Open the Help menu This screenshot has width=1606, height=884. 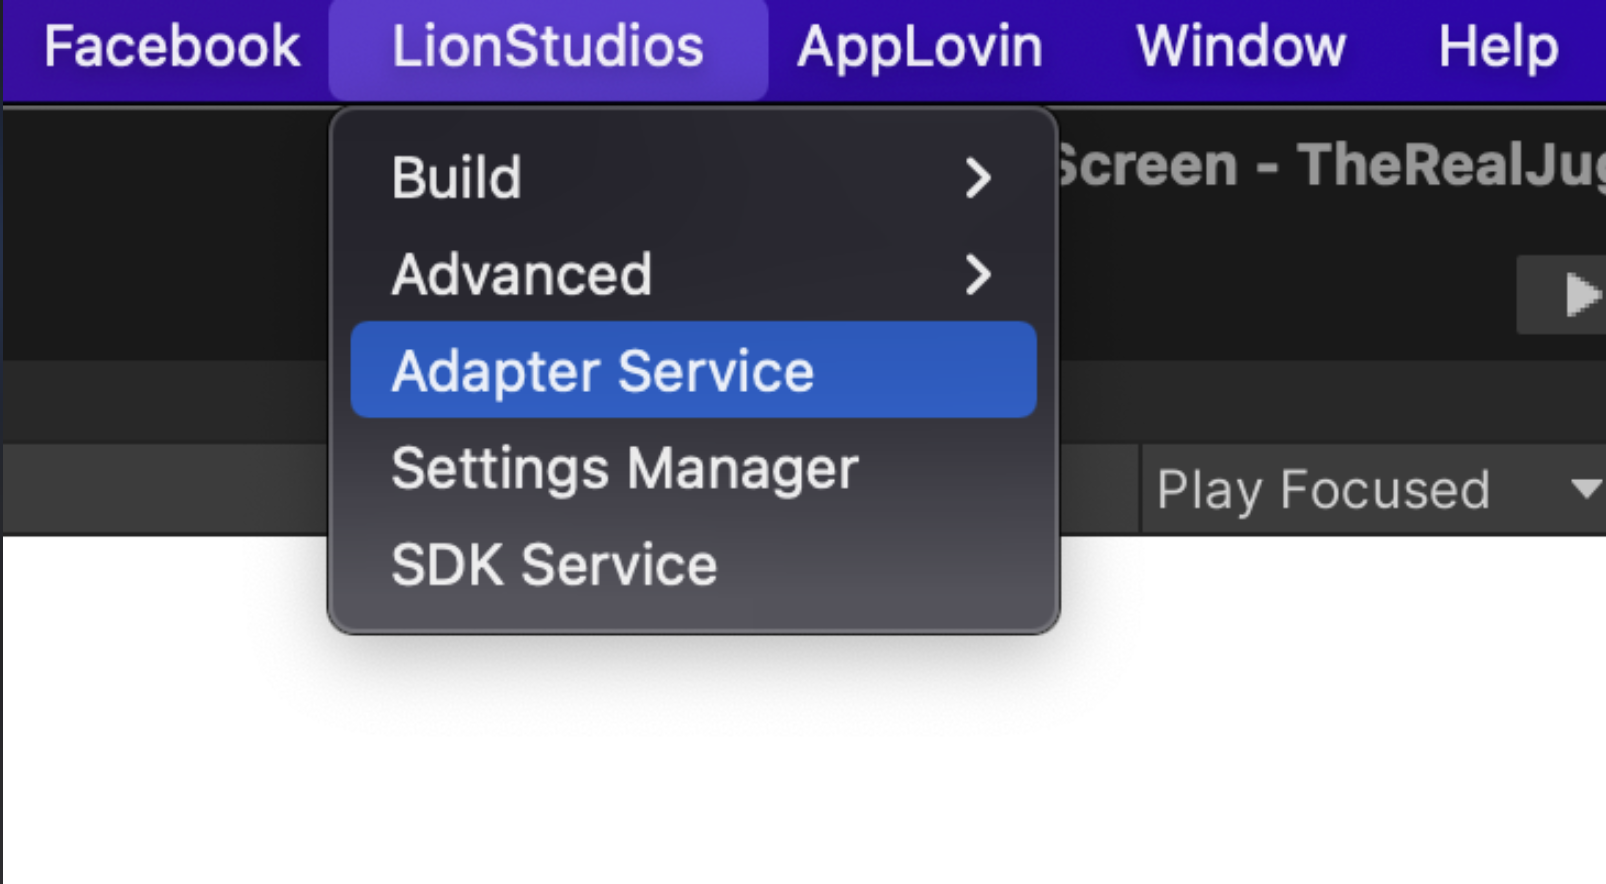point(1498,47)
